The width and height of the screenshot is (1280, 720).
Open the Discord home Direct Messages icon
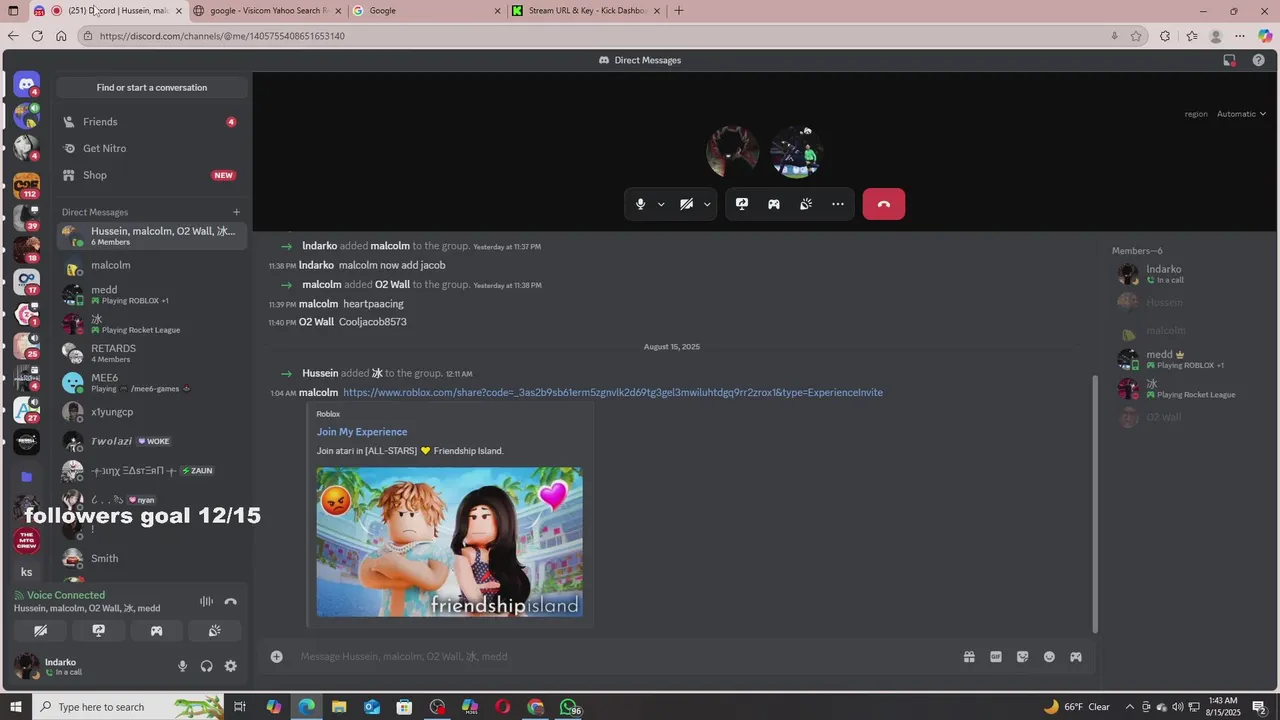pyautogui.click(x=27, y=84)
